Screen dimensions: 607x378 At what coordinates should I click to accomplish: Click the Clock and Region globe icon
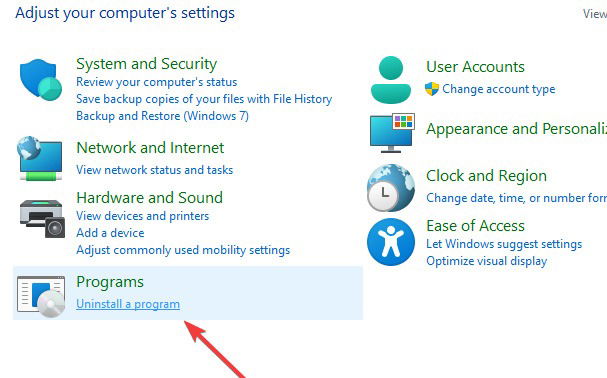point(391,188)
